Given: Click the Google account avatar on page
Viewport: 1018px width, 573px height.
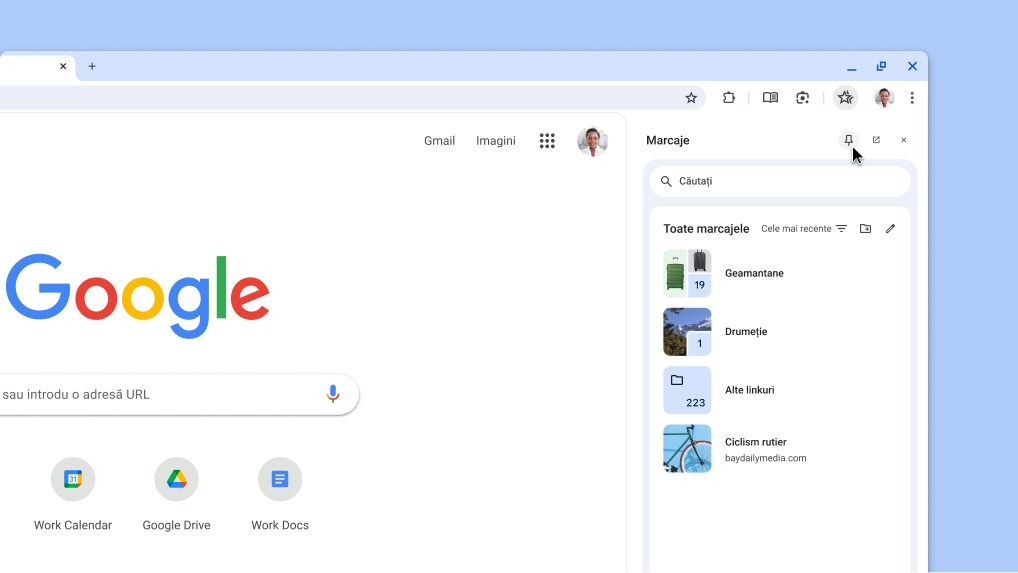Looking at the screenshot, I should pyautogui.click(x=592, y=141).
